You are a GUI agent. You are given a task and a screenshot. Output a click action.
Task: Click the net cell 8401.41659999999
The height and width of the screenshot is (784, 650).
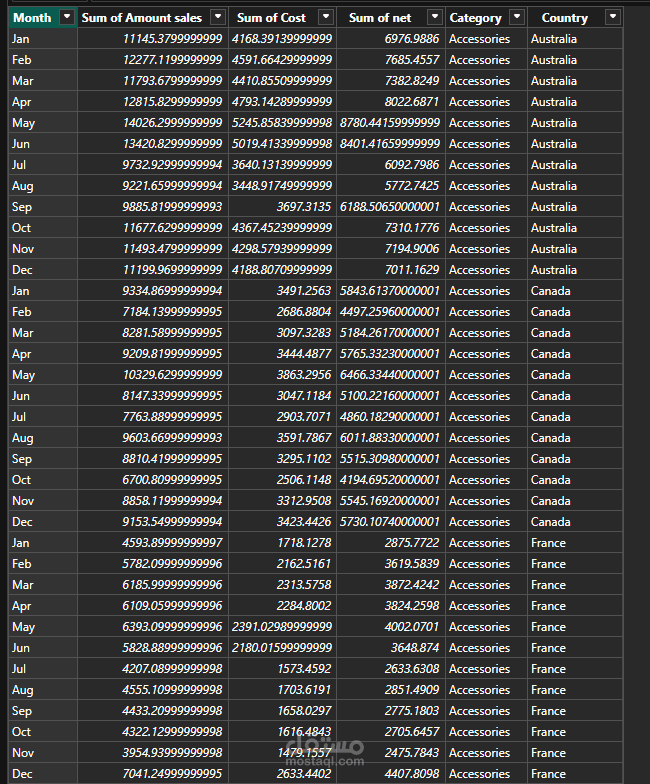391,144
